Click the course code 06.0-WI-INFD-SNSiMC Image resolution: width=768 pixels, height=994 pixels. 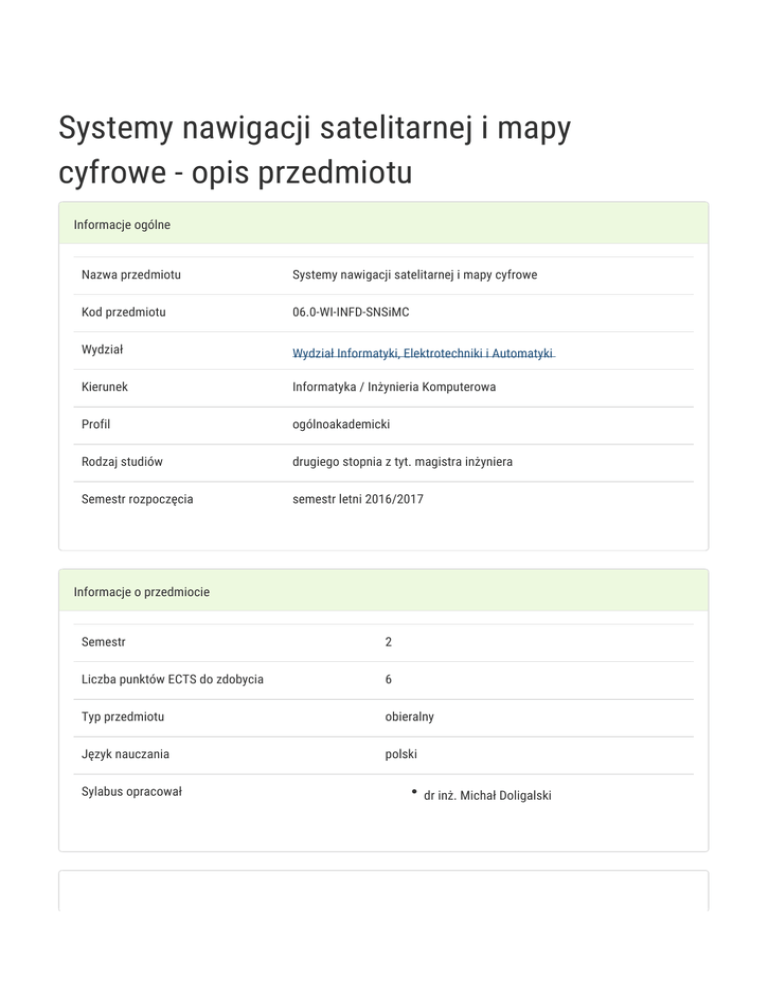(351, 313)
